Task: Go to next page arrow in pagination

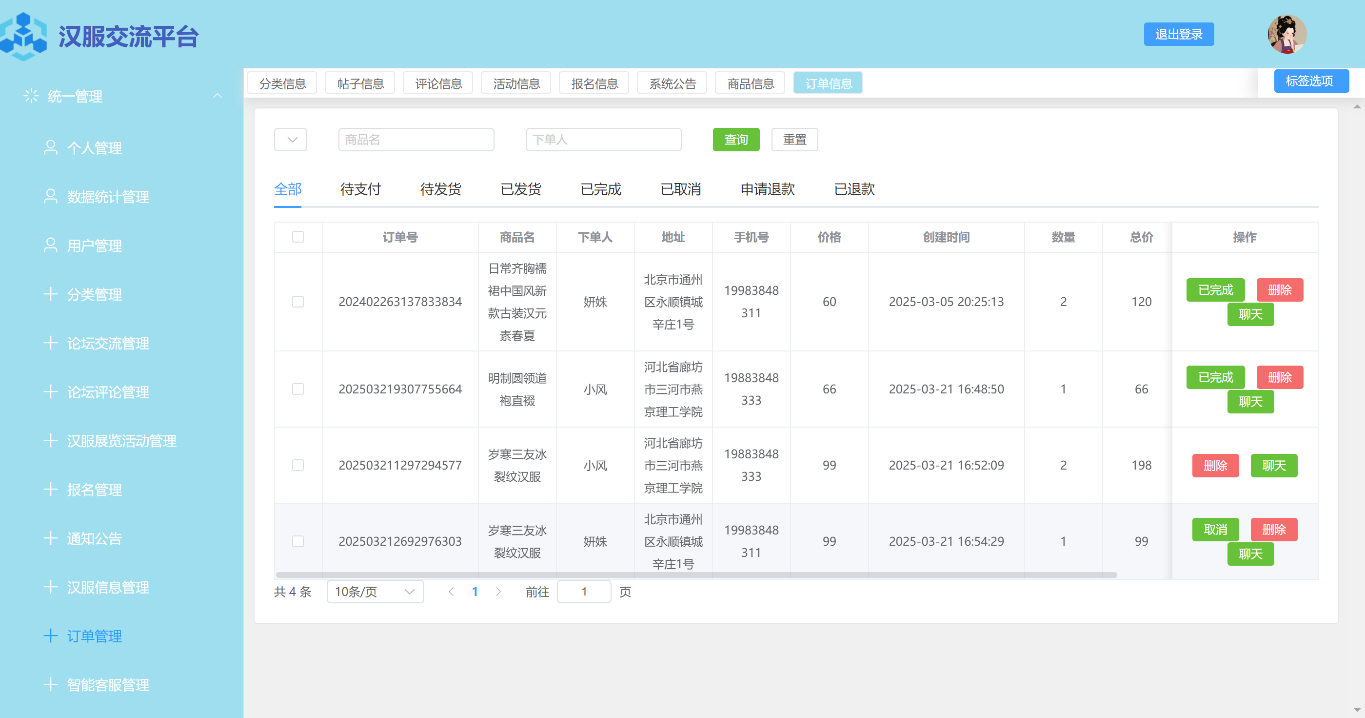Action: point(498,592)
